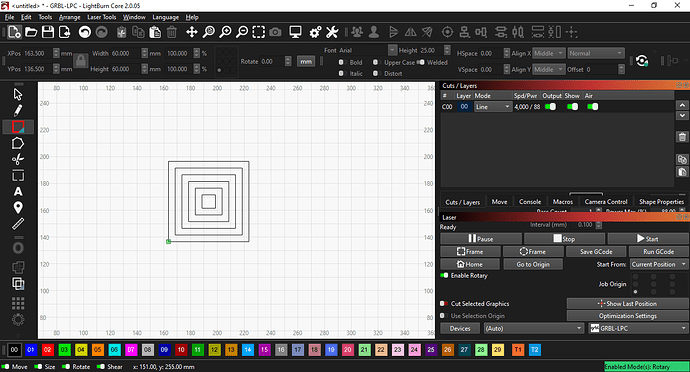This screenshot has width=690, height=372.
Task: Select the Measure ruler tool
Action: (x=18, y=224)
